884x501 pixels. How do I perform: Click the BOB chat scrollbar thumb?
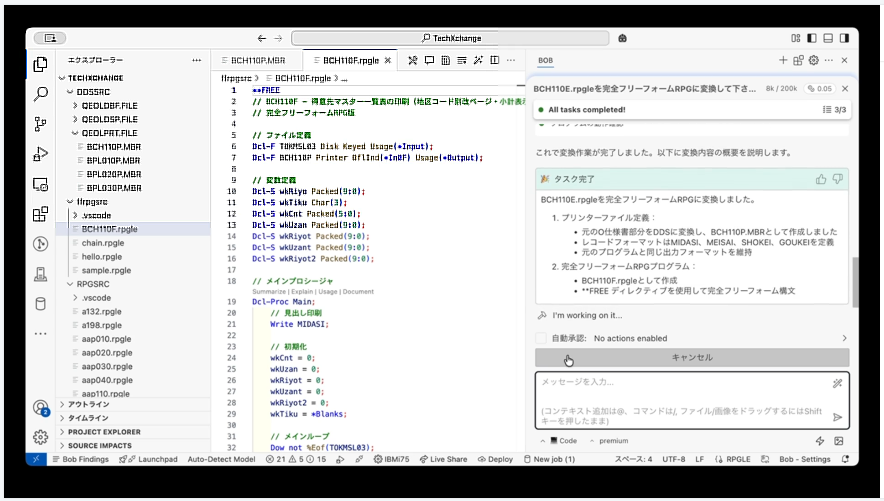pyautogui.click(x=855, y=282)
